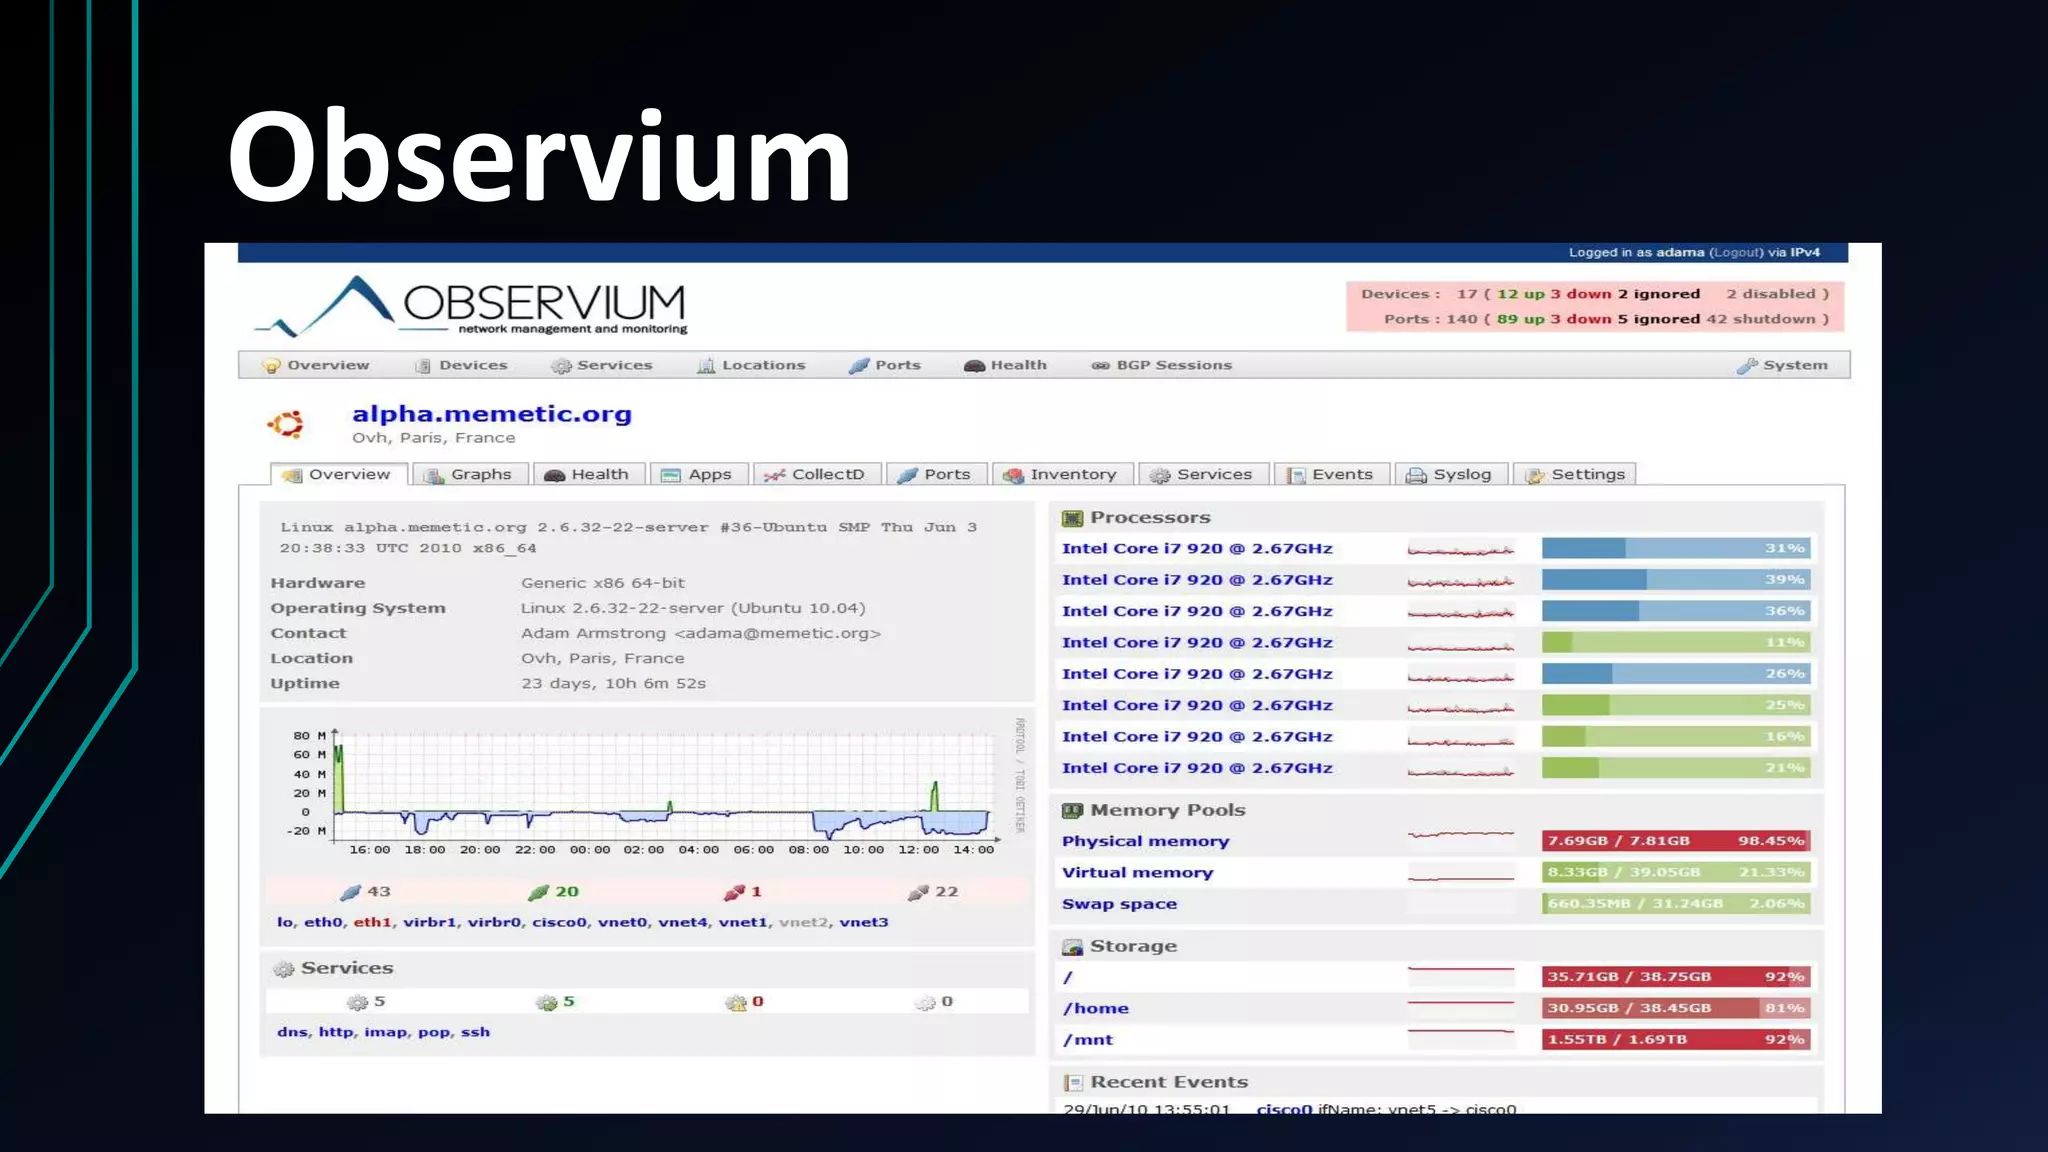Open the Locations menu
Screen dimensions: 2048x1152
click(x=751, y=365)
